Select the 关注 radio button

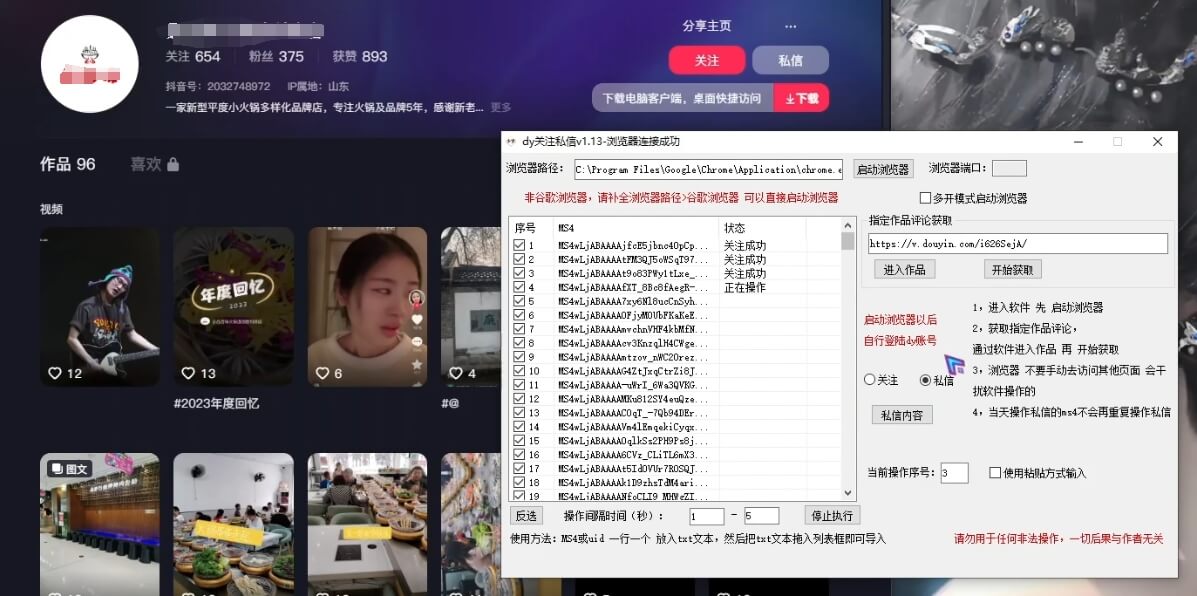(x=871, y=381)
